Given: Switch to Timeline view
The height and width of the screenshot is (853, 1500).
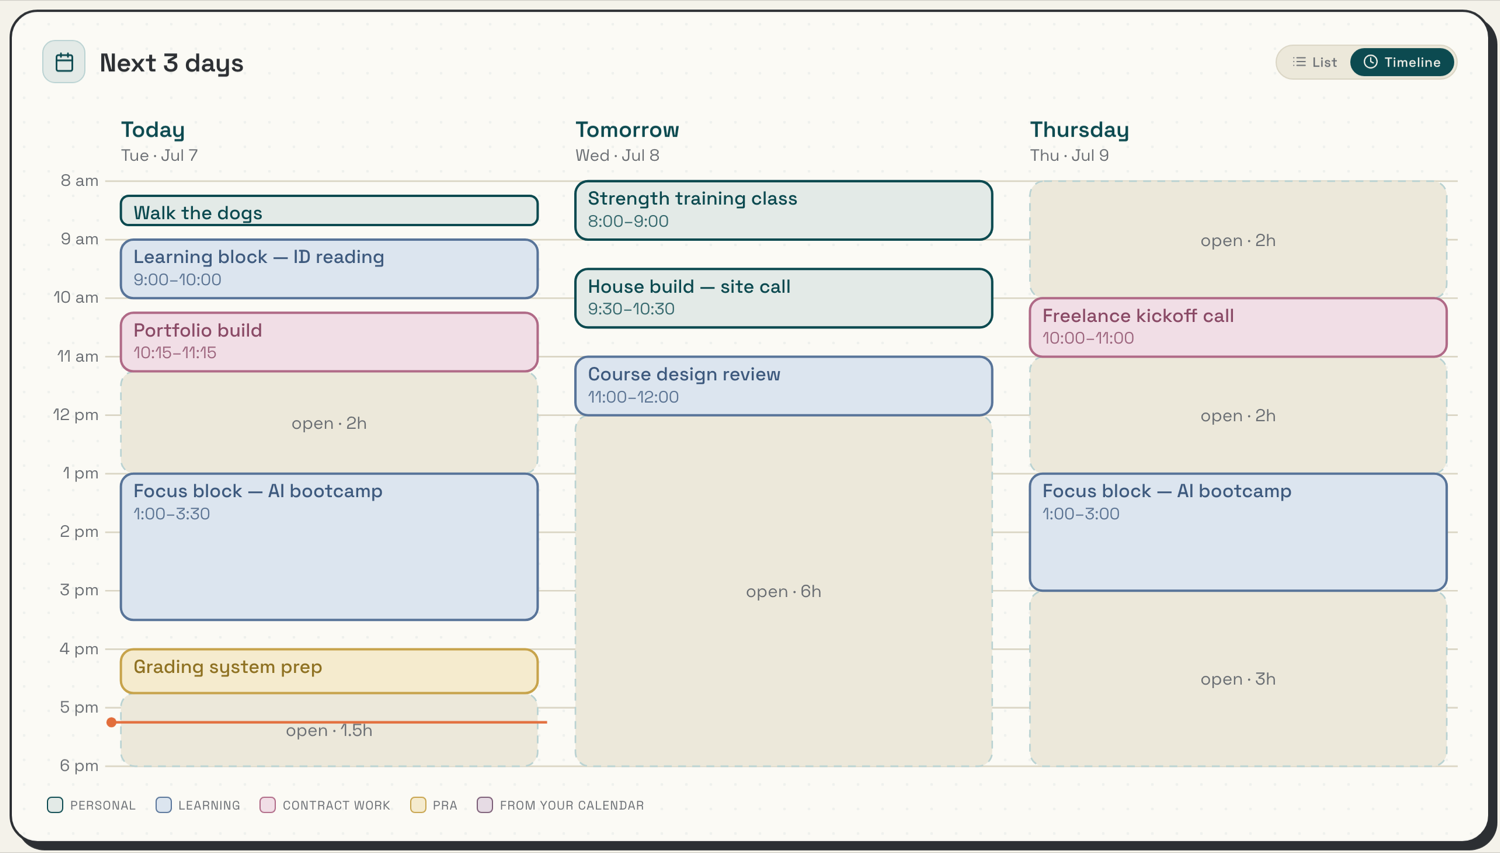Looking at the screenshot, I should (x=1402, y=62).
